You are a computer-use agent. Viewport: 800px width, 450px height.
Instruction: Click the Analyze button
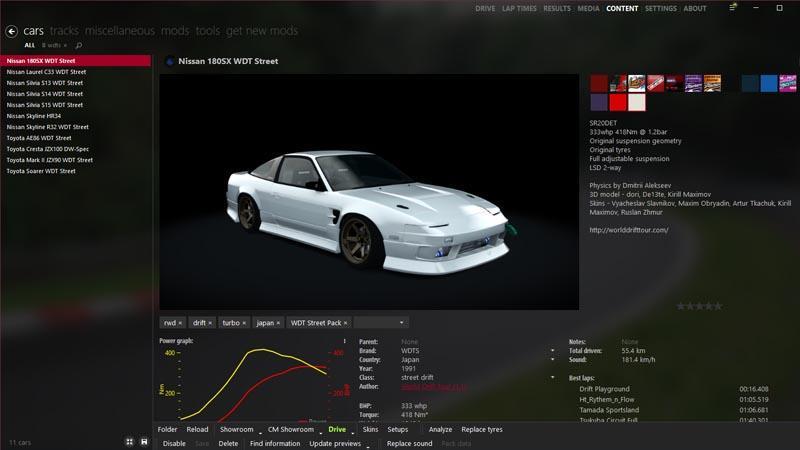pyautogui.click(x=440, y=430)
